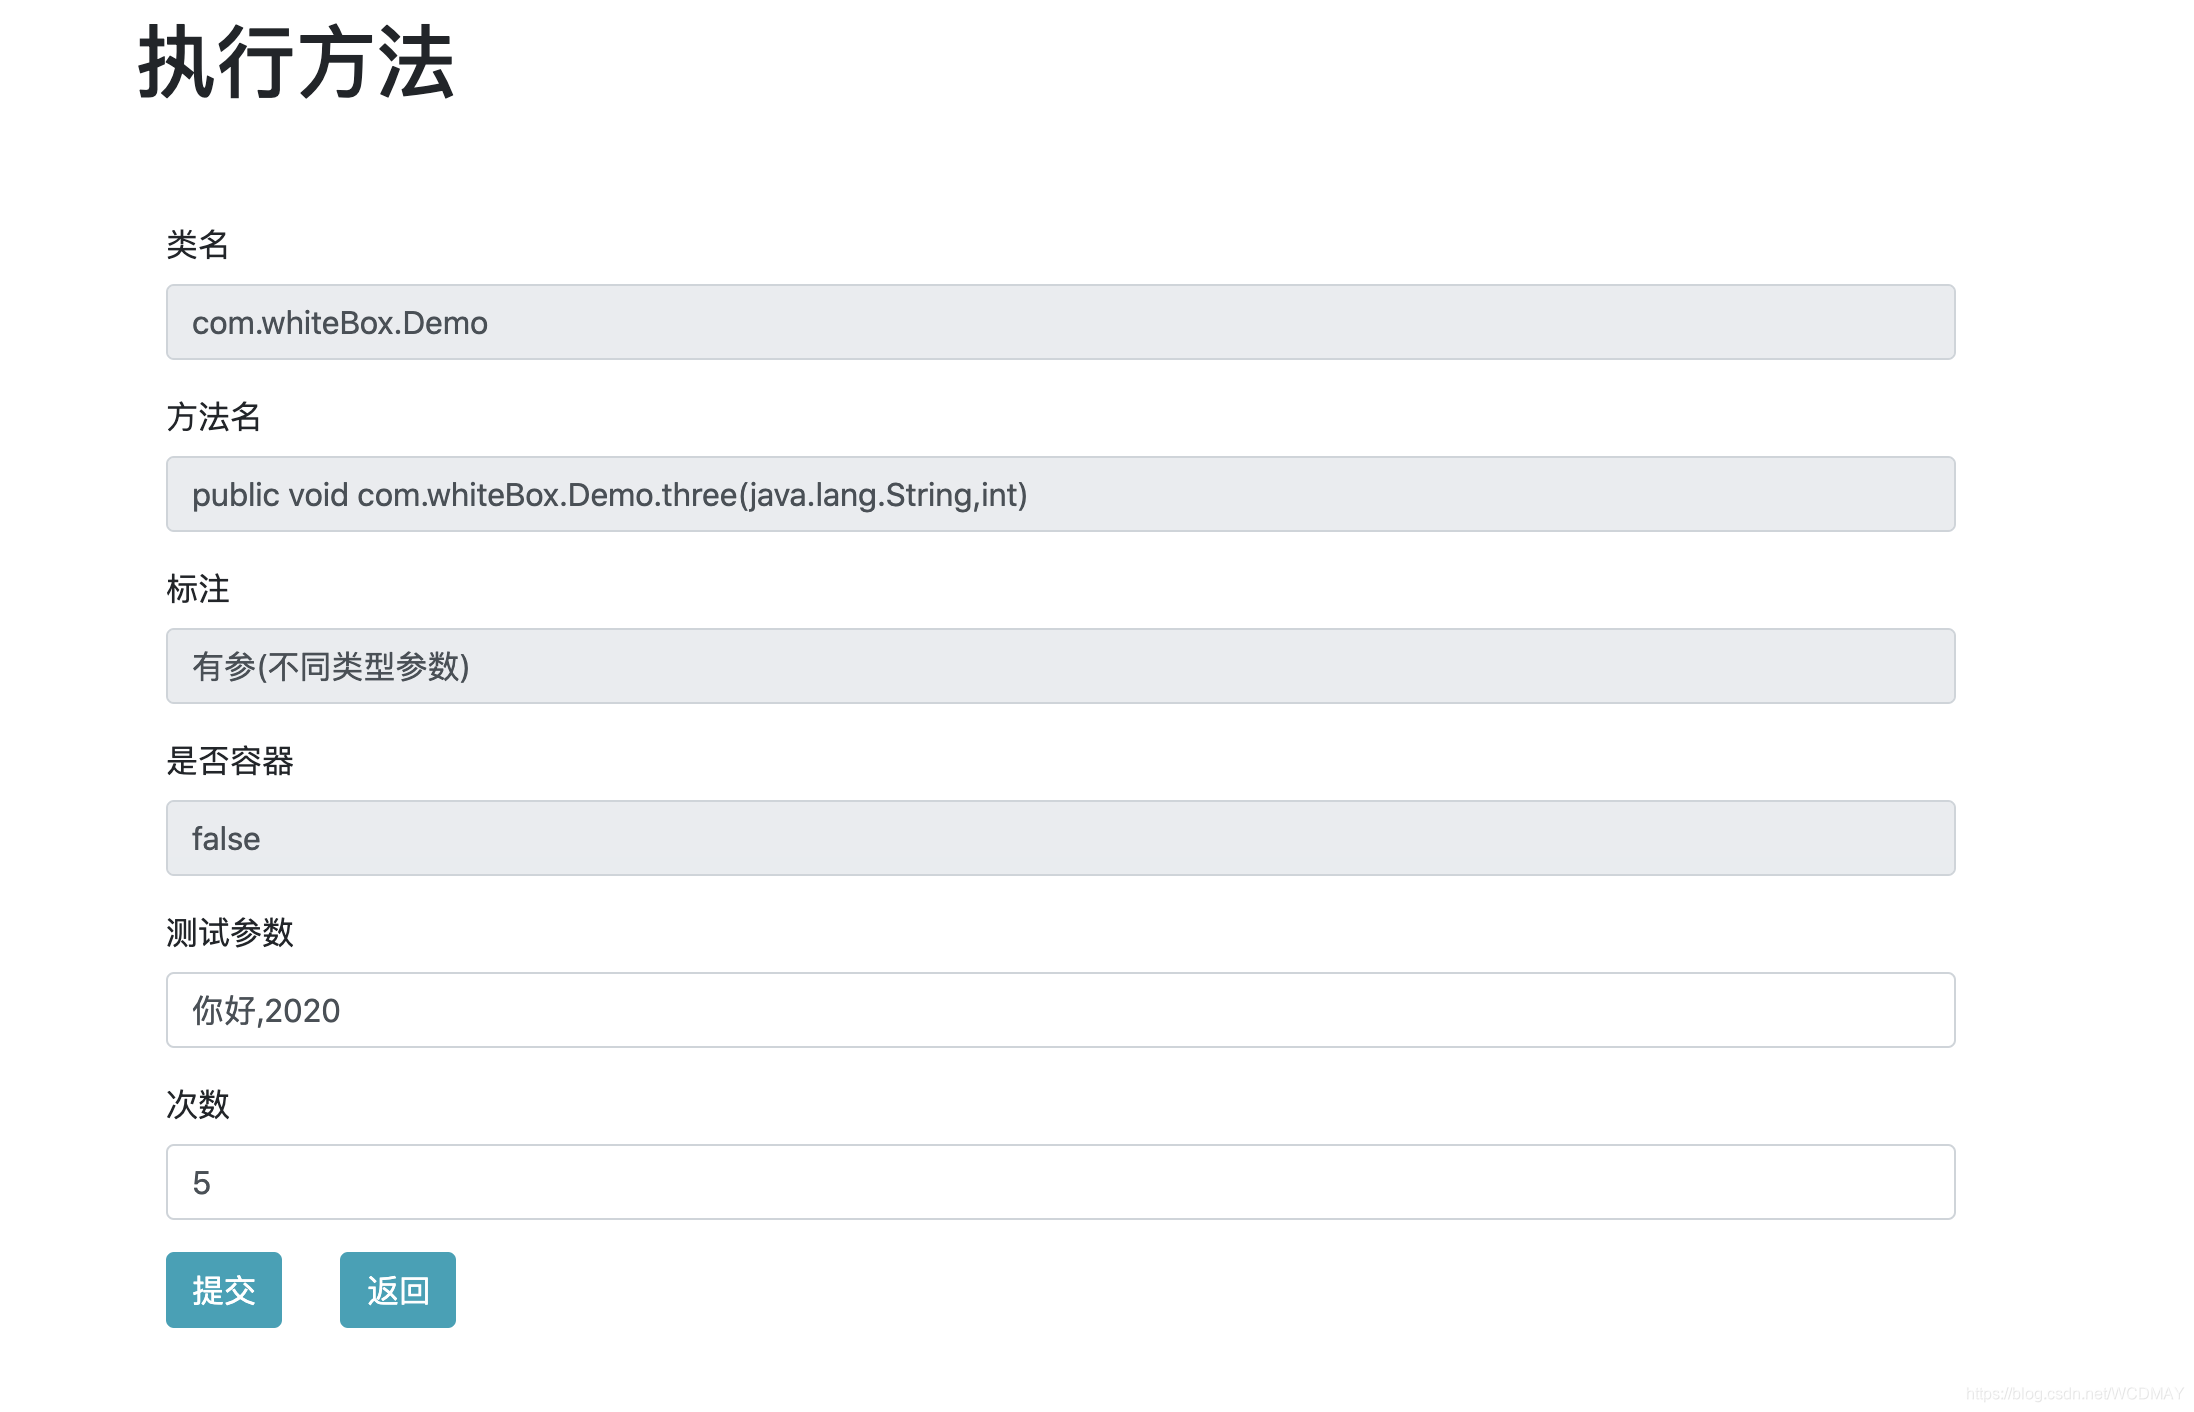The height and width of the screenshot is (1412, 2194).
Task: Click the 执行方法 page heading
Action: 296,63
